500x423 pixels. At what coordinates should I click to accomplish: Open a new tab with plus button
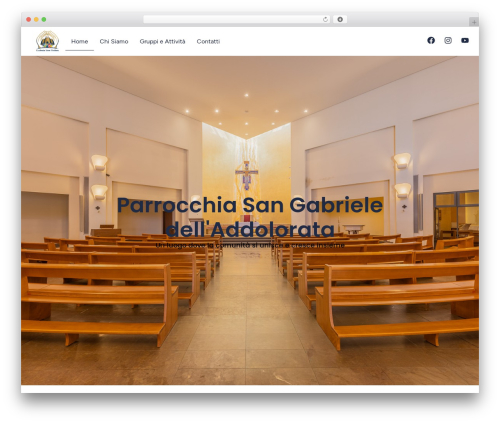[x=474, y=22]
